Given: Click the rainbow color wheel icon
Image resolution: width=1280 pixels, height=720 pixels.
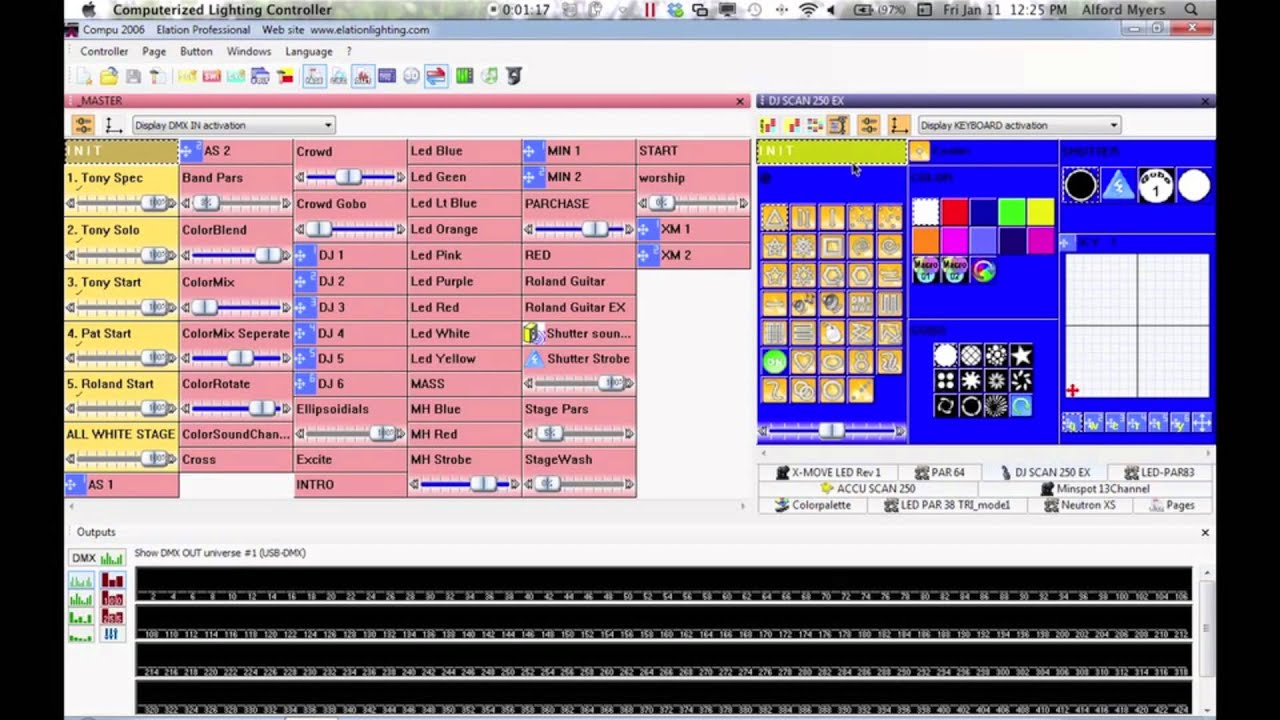Looking at the screenshot, I should (x=984, y=270).
